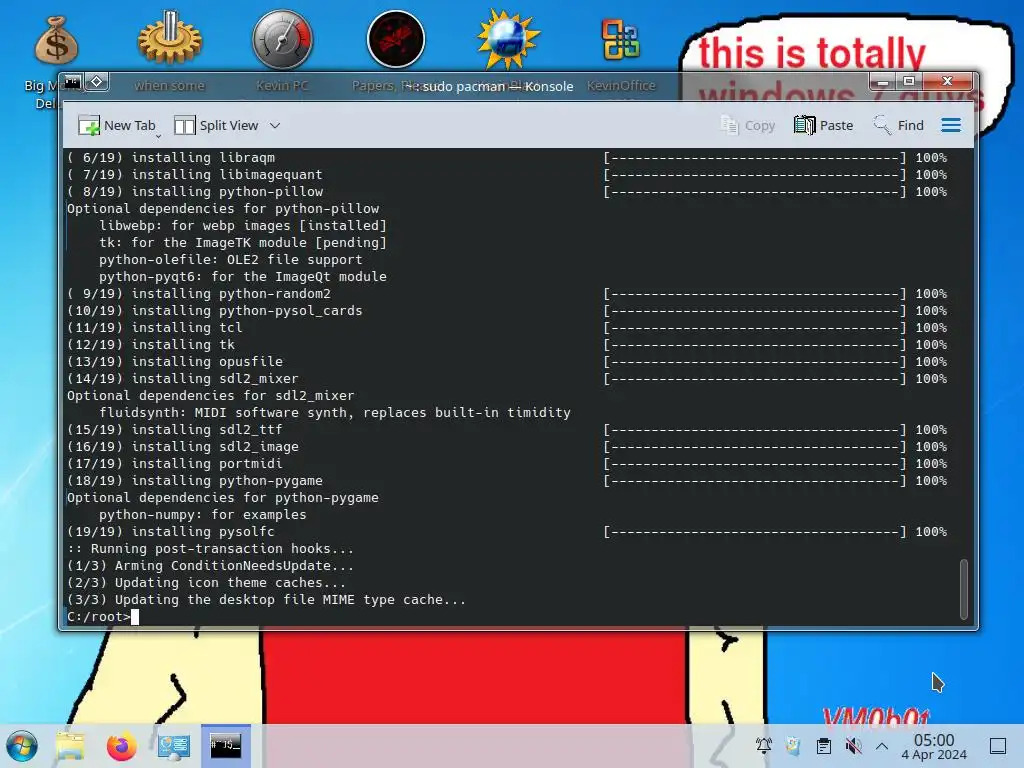
Task: Open the Konsole hamburger menu
Action: tap(951, 125)
